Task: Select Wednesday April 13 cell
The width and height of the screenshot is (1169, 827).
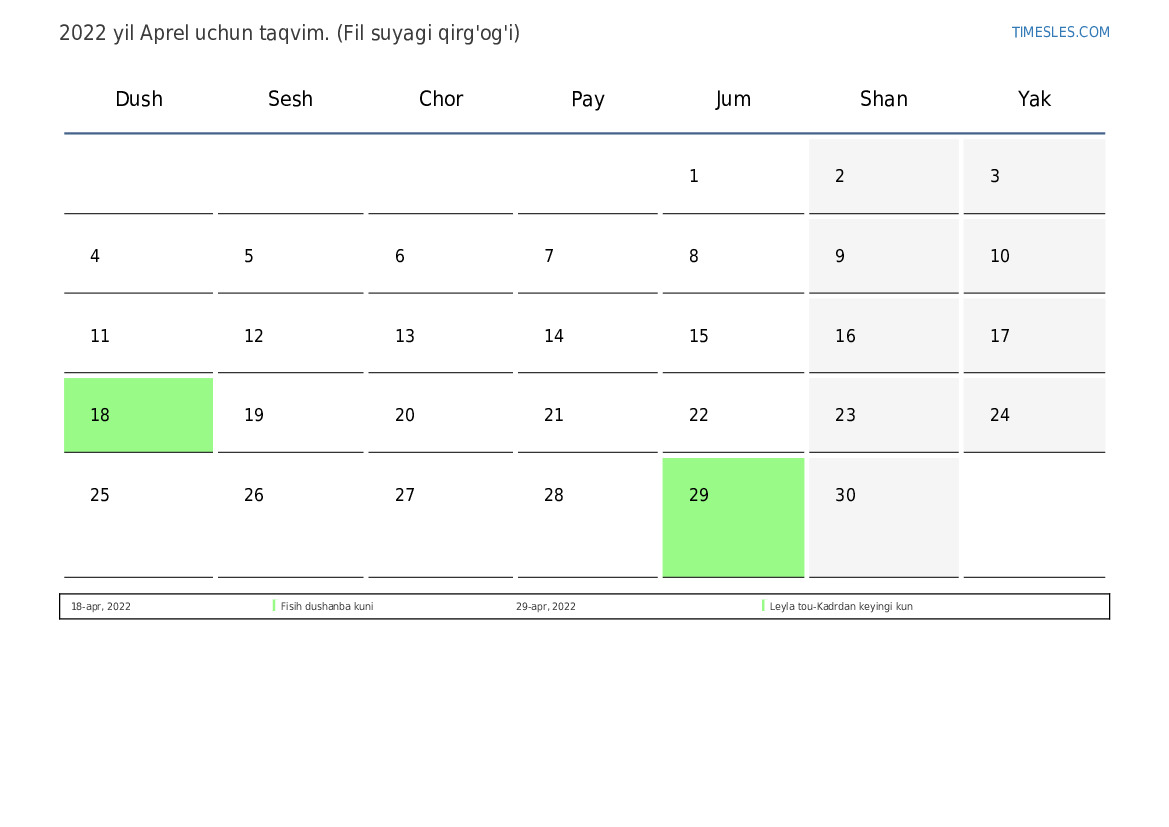Action: (x=441, y=335)
